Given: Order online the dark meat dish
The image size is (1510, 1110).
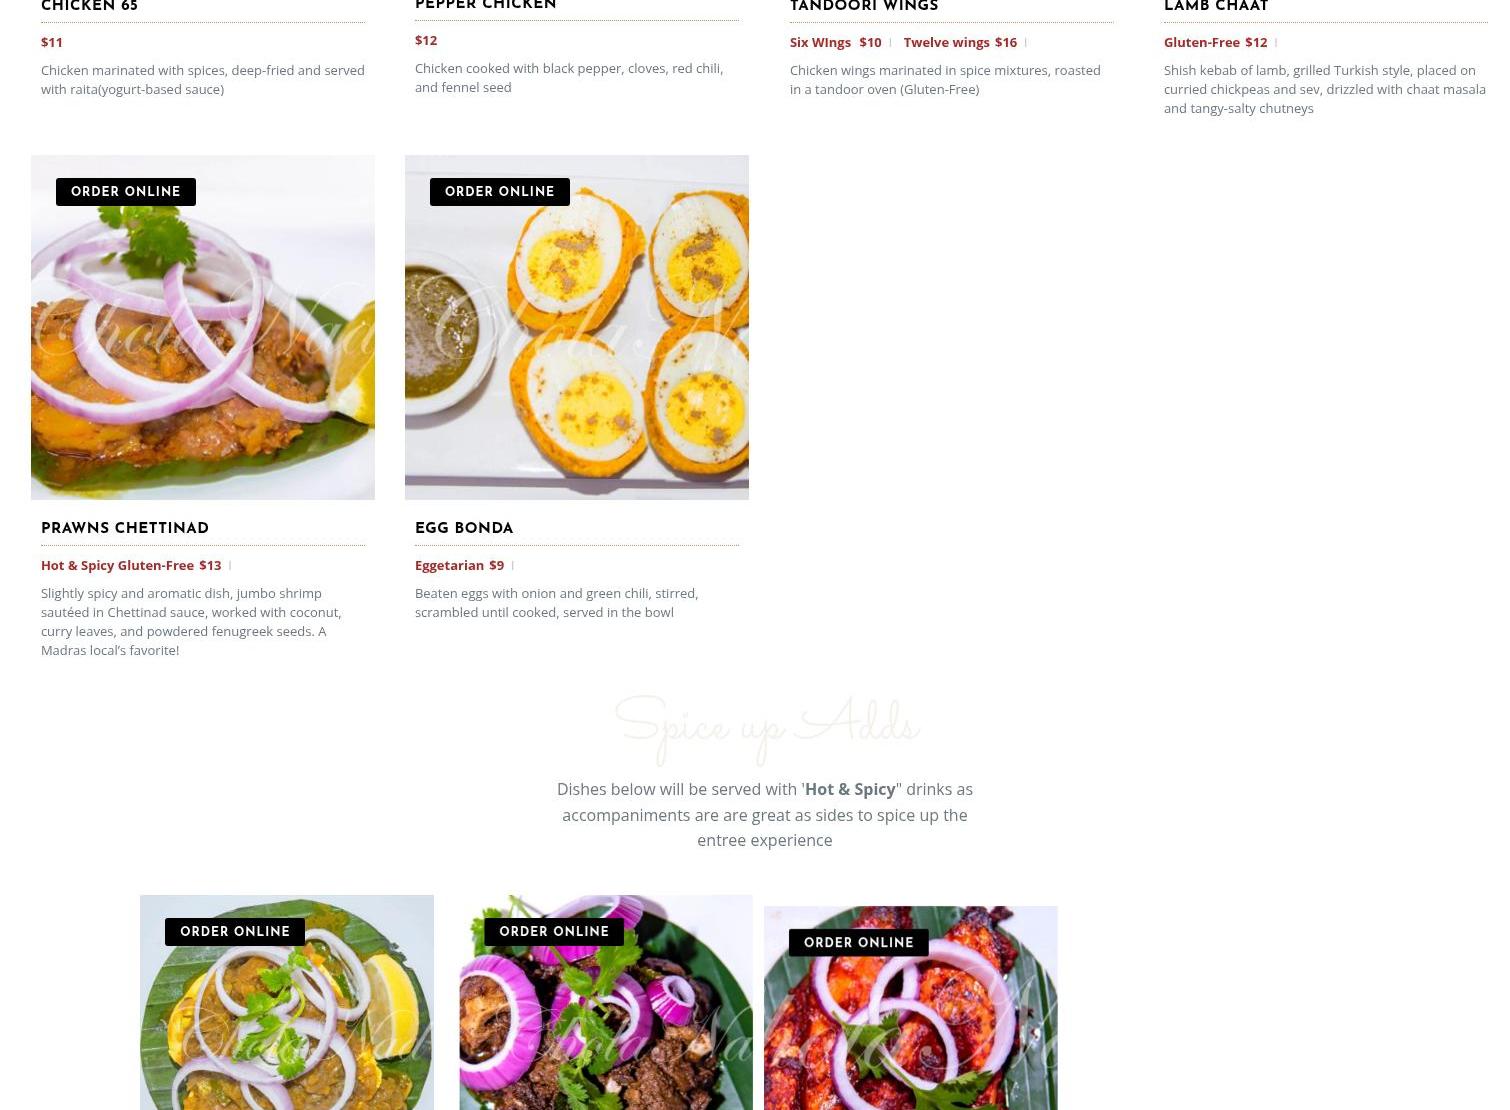Looking at the screenshot, I should (x=554, y=932).
